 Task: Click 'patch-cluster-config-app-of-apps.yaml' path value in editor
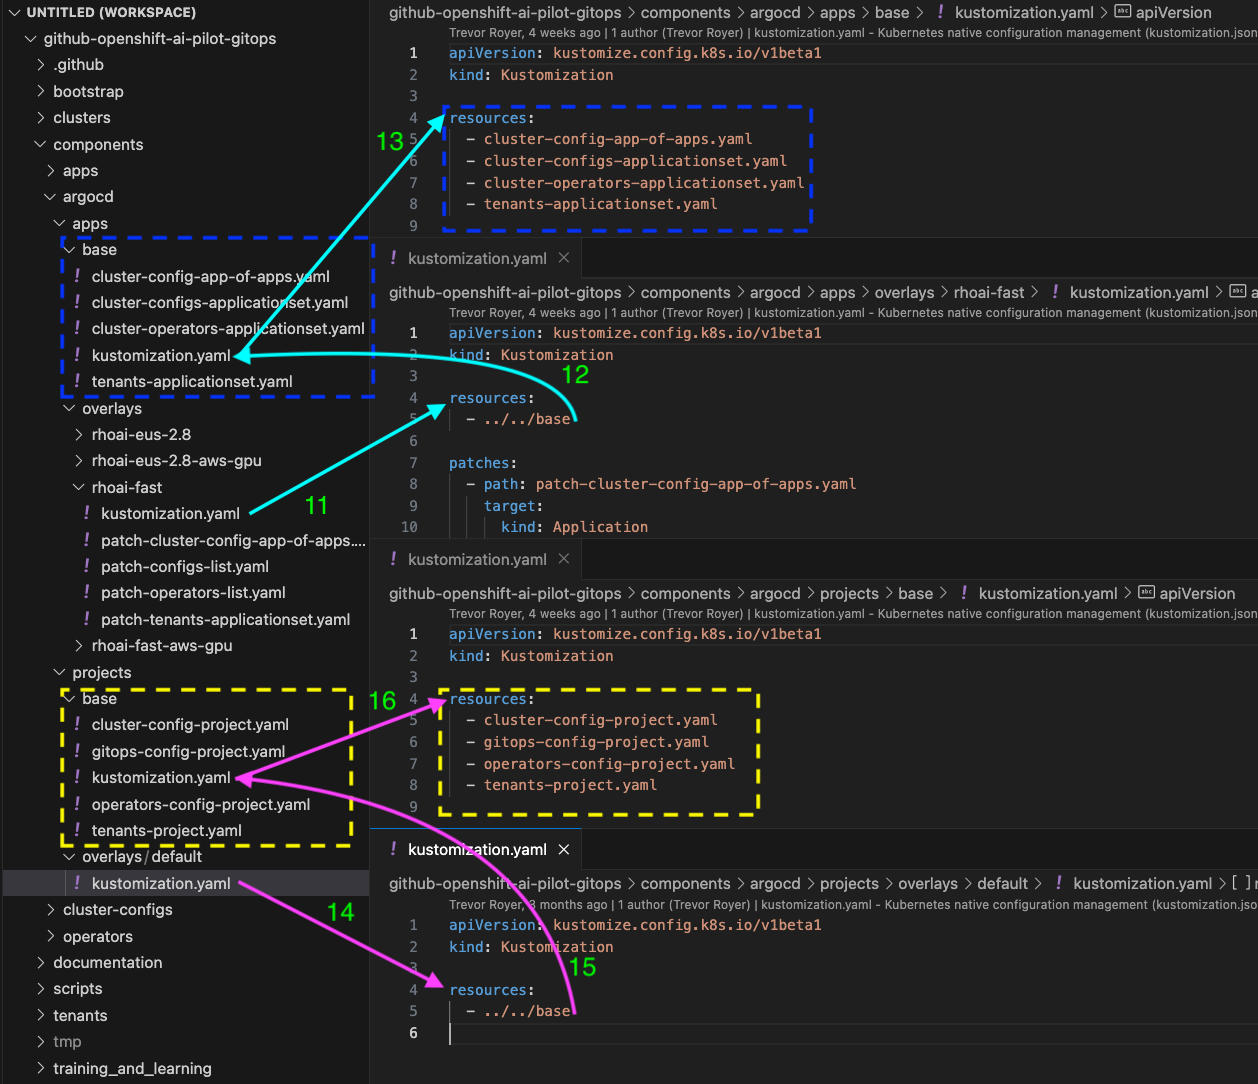pyautogui.click(x=696, y=484)
